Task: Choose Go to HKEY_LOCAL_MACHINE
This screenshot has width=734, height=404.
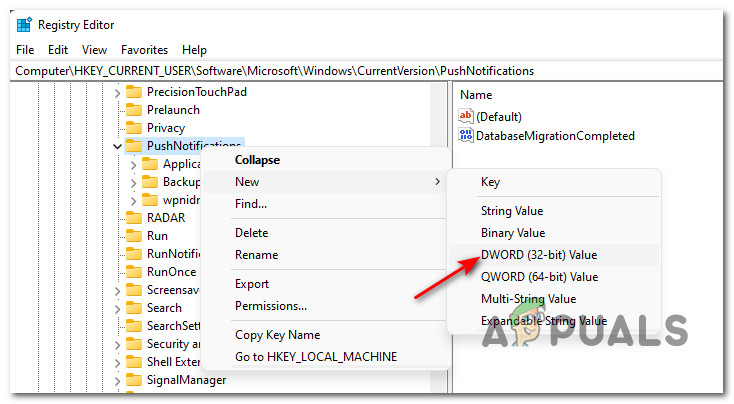Action: tap(324, 357)
